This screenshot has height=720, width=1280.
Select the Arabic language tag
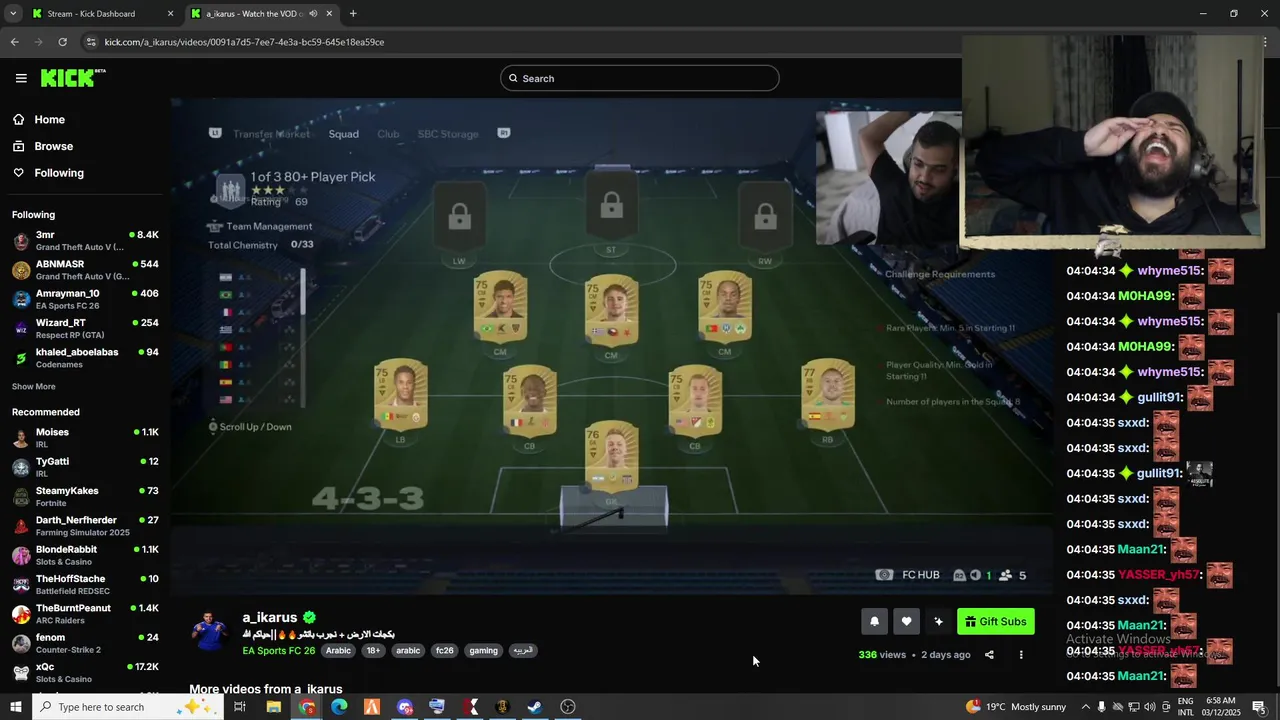click(338, 651)
